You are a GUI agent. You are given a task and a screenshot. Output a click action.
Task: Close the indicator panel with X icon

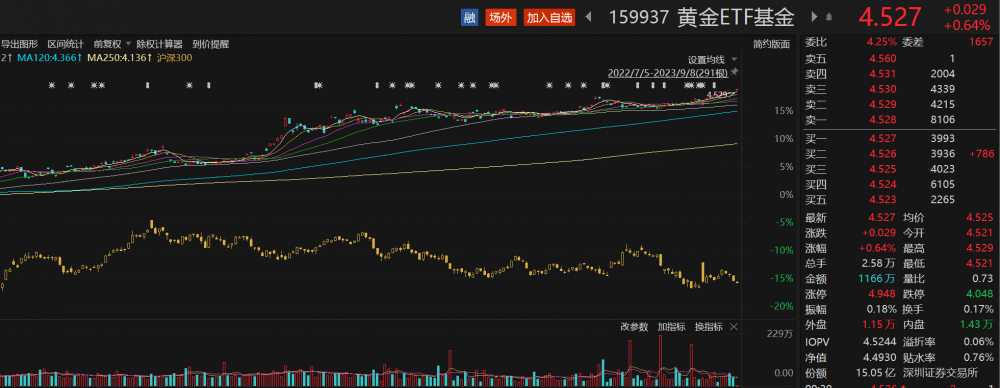point(733,327)
